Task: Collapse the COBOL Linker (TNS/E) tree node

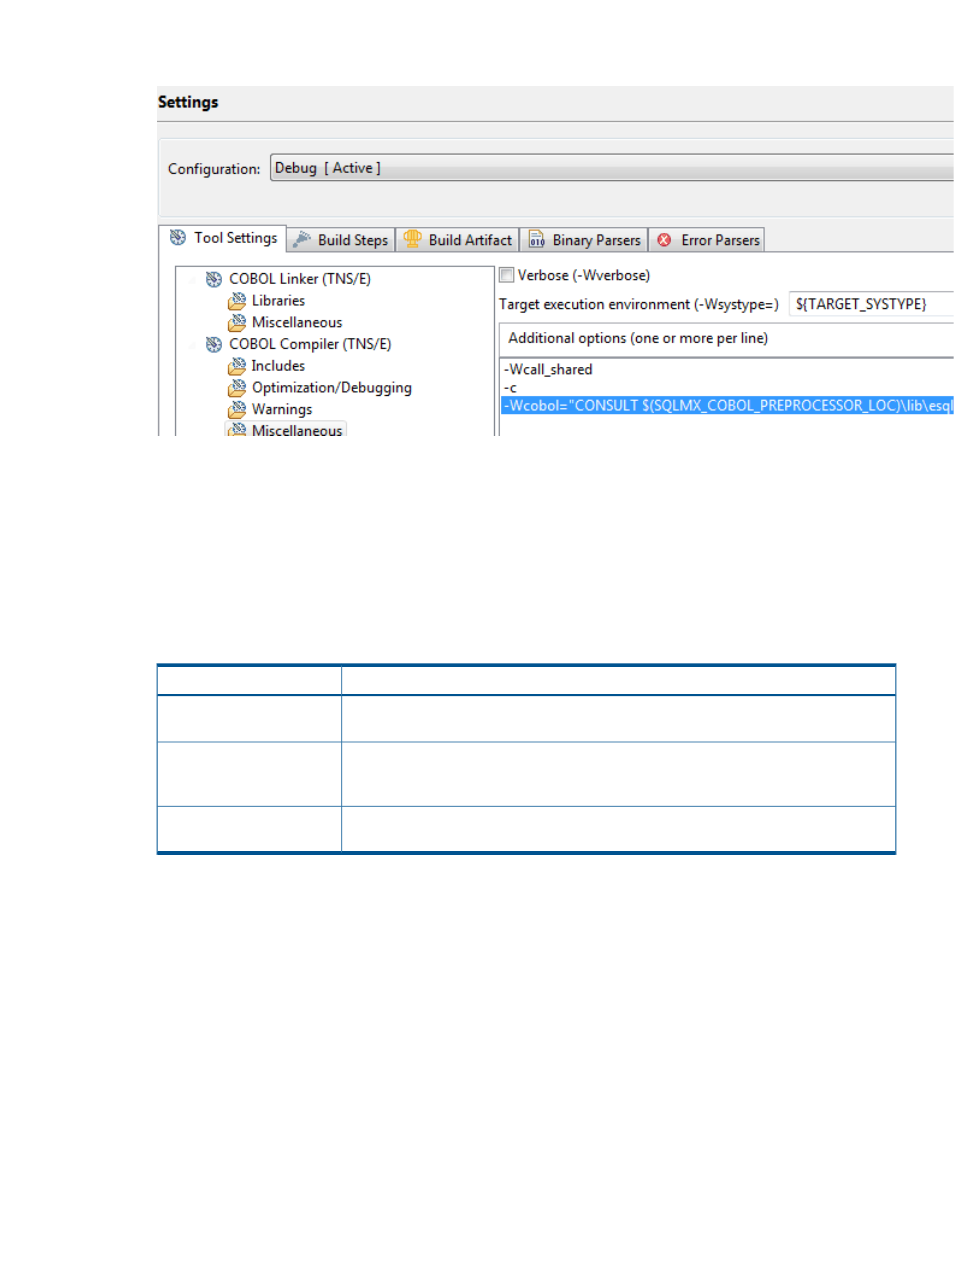Action: point(194,279)
